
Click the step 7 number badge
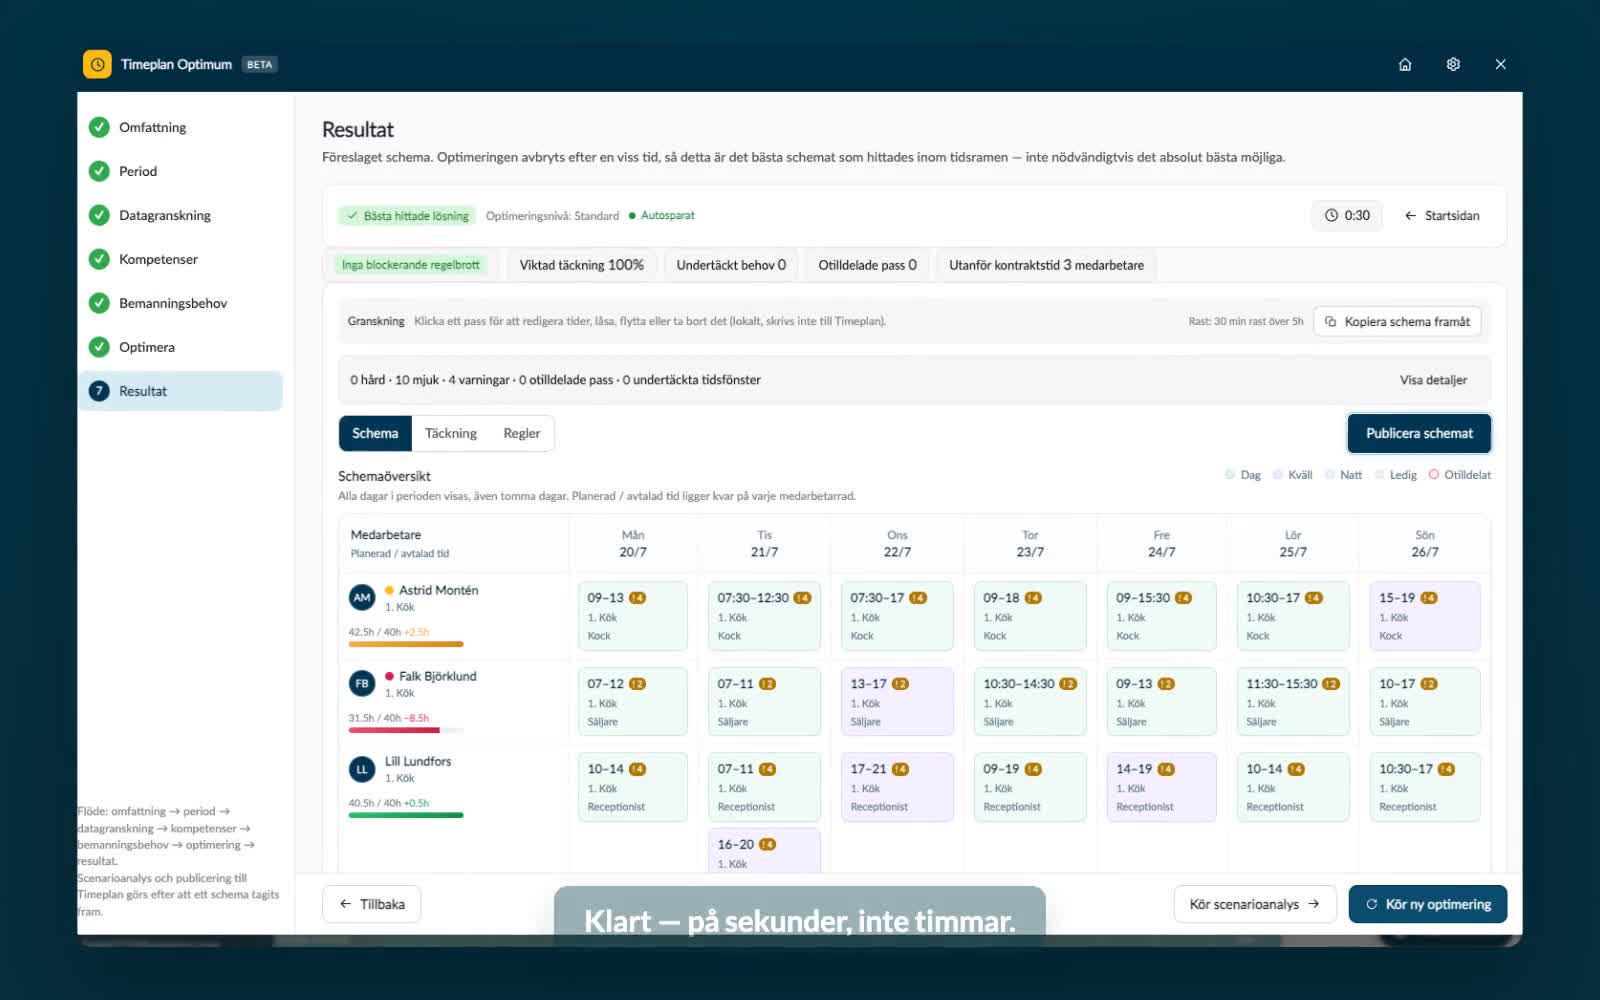(x=99, y=391)
